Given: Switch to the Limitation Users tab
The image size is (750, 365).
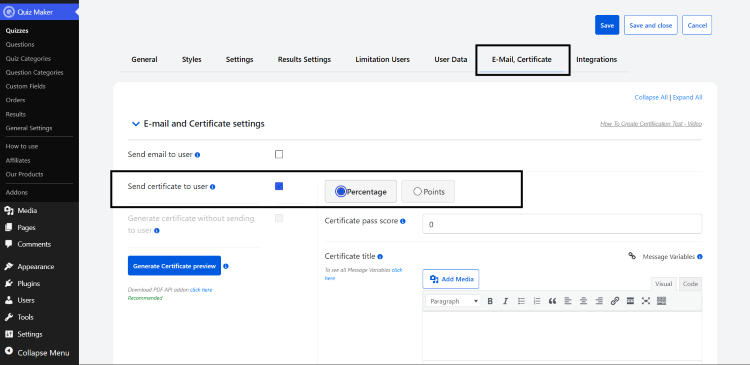Looking at the screenshot, I should tap(383, 60).
